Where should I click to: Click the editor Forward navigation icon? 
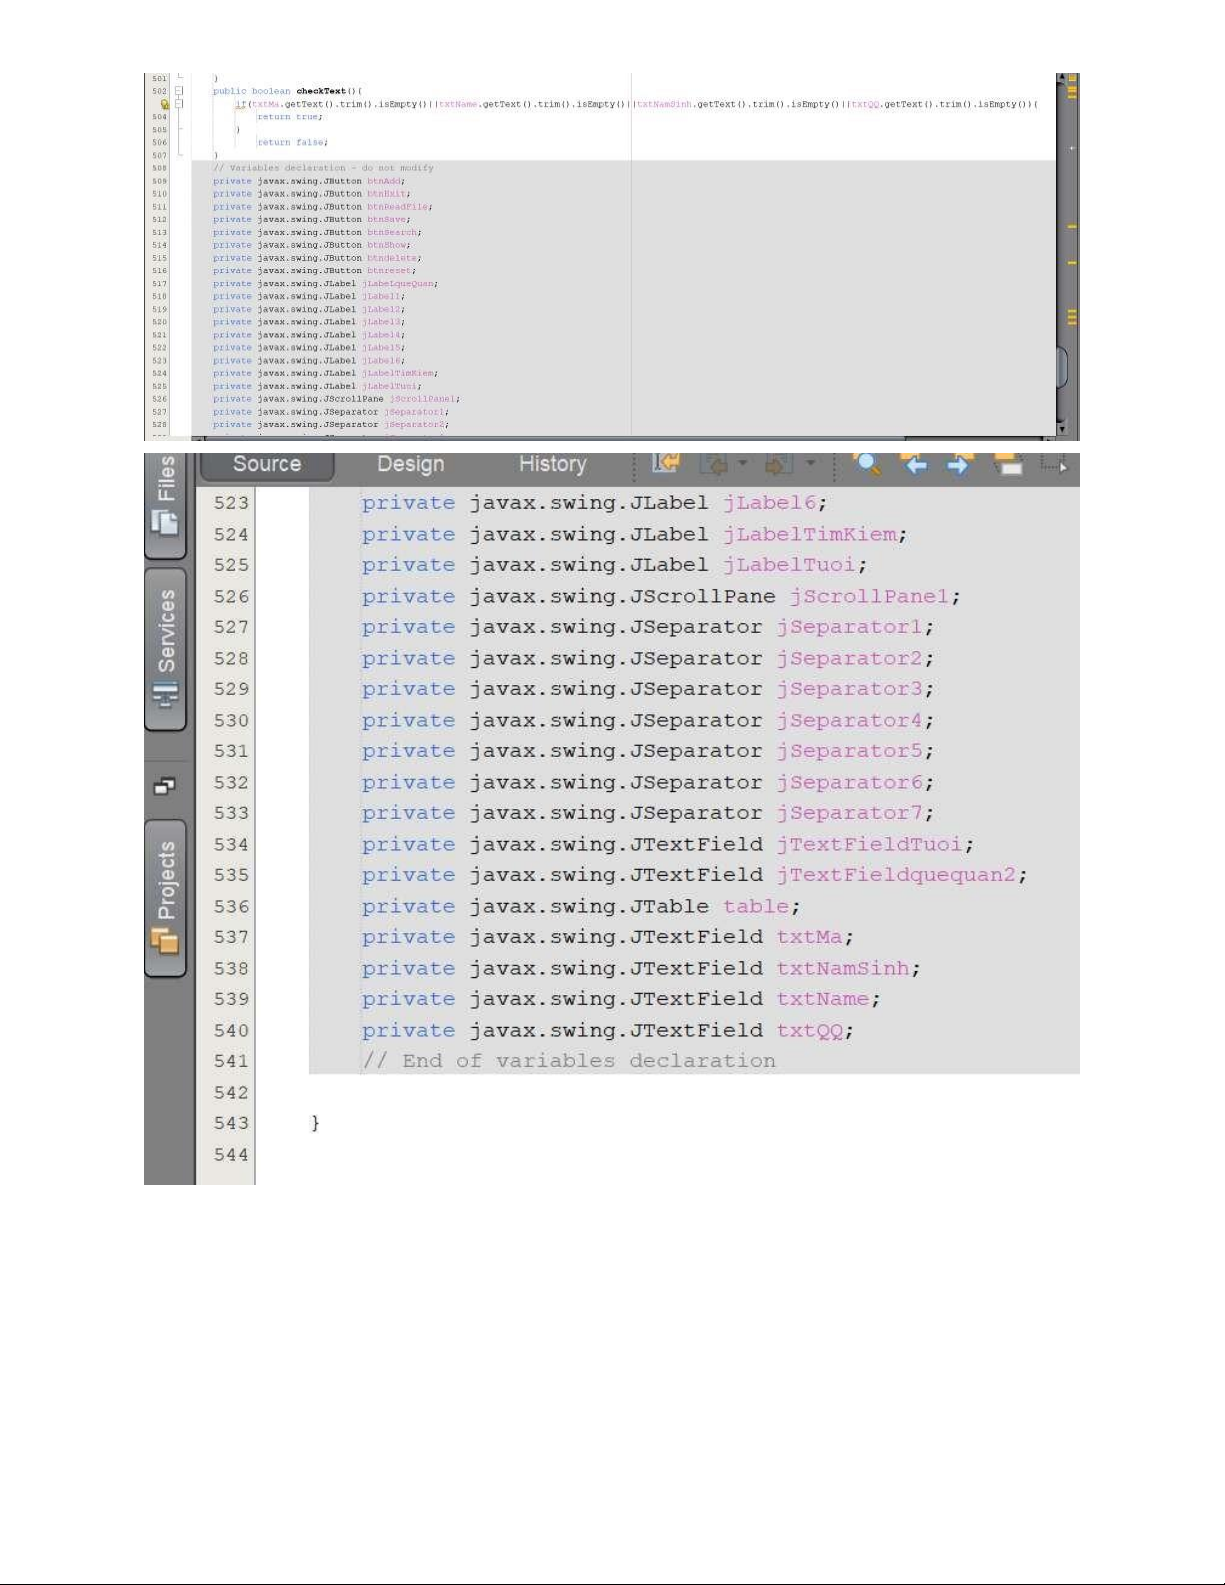click(776, 464)
